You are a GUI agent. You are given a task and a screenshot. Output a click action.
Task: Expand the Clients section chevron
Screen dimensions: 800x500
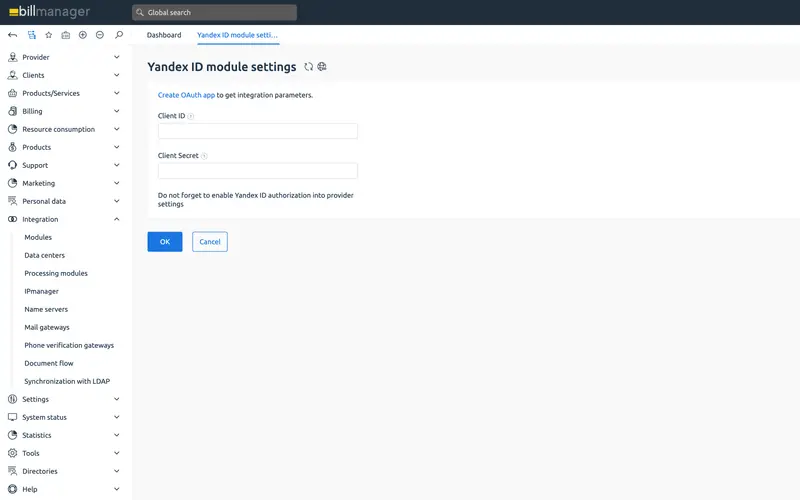click(x=116, y=75)
